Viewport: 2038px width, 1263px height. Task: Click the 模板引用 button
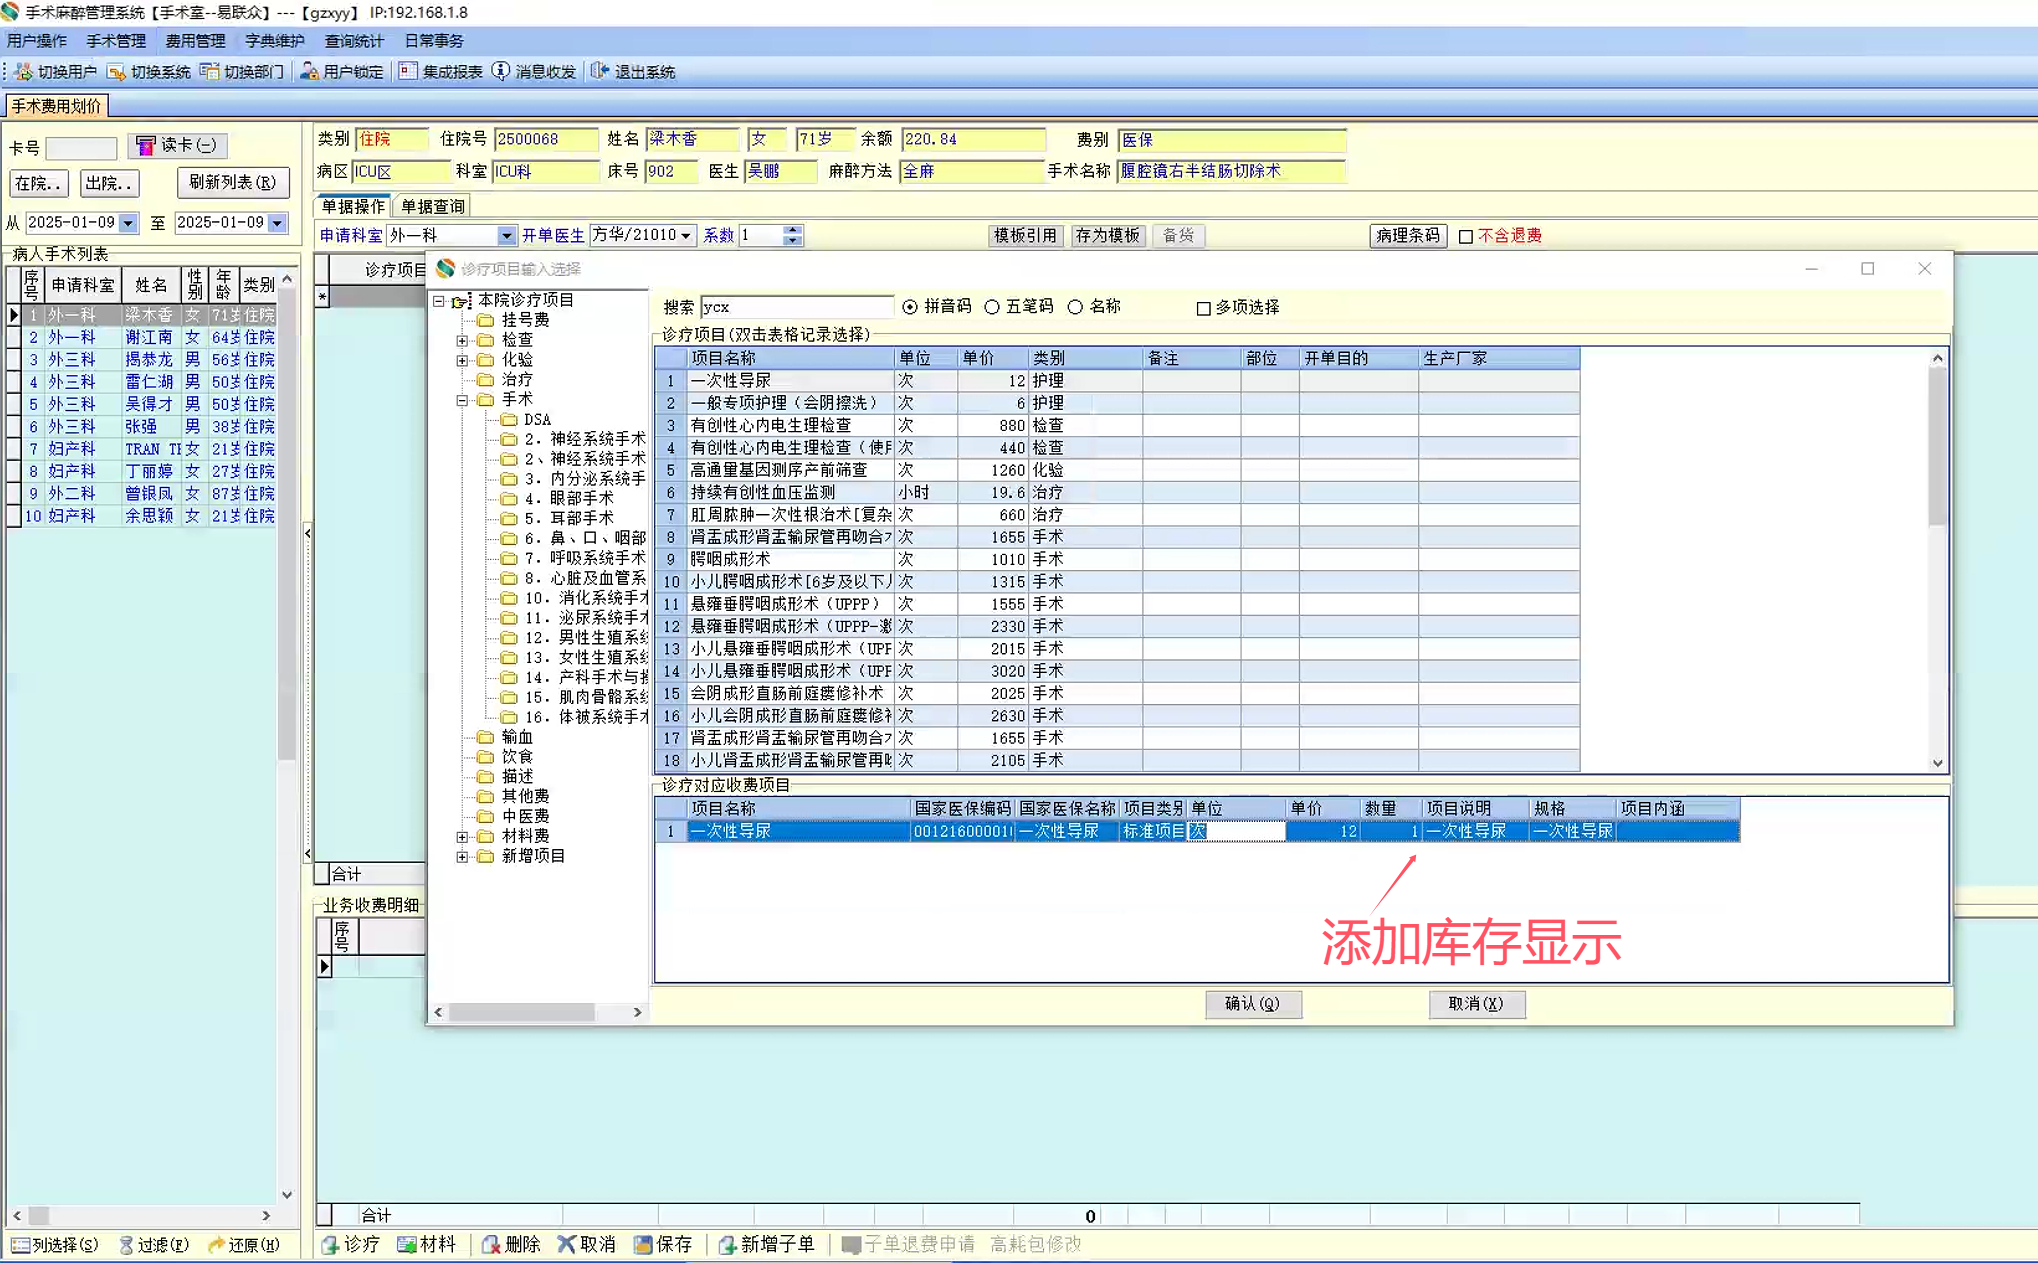[x=1025, y=236]
